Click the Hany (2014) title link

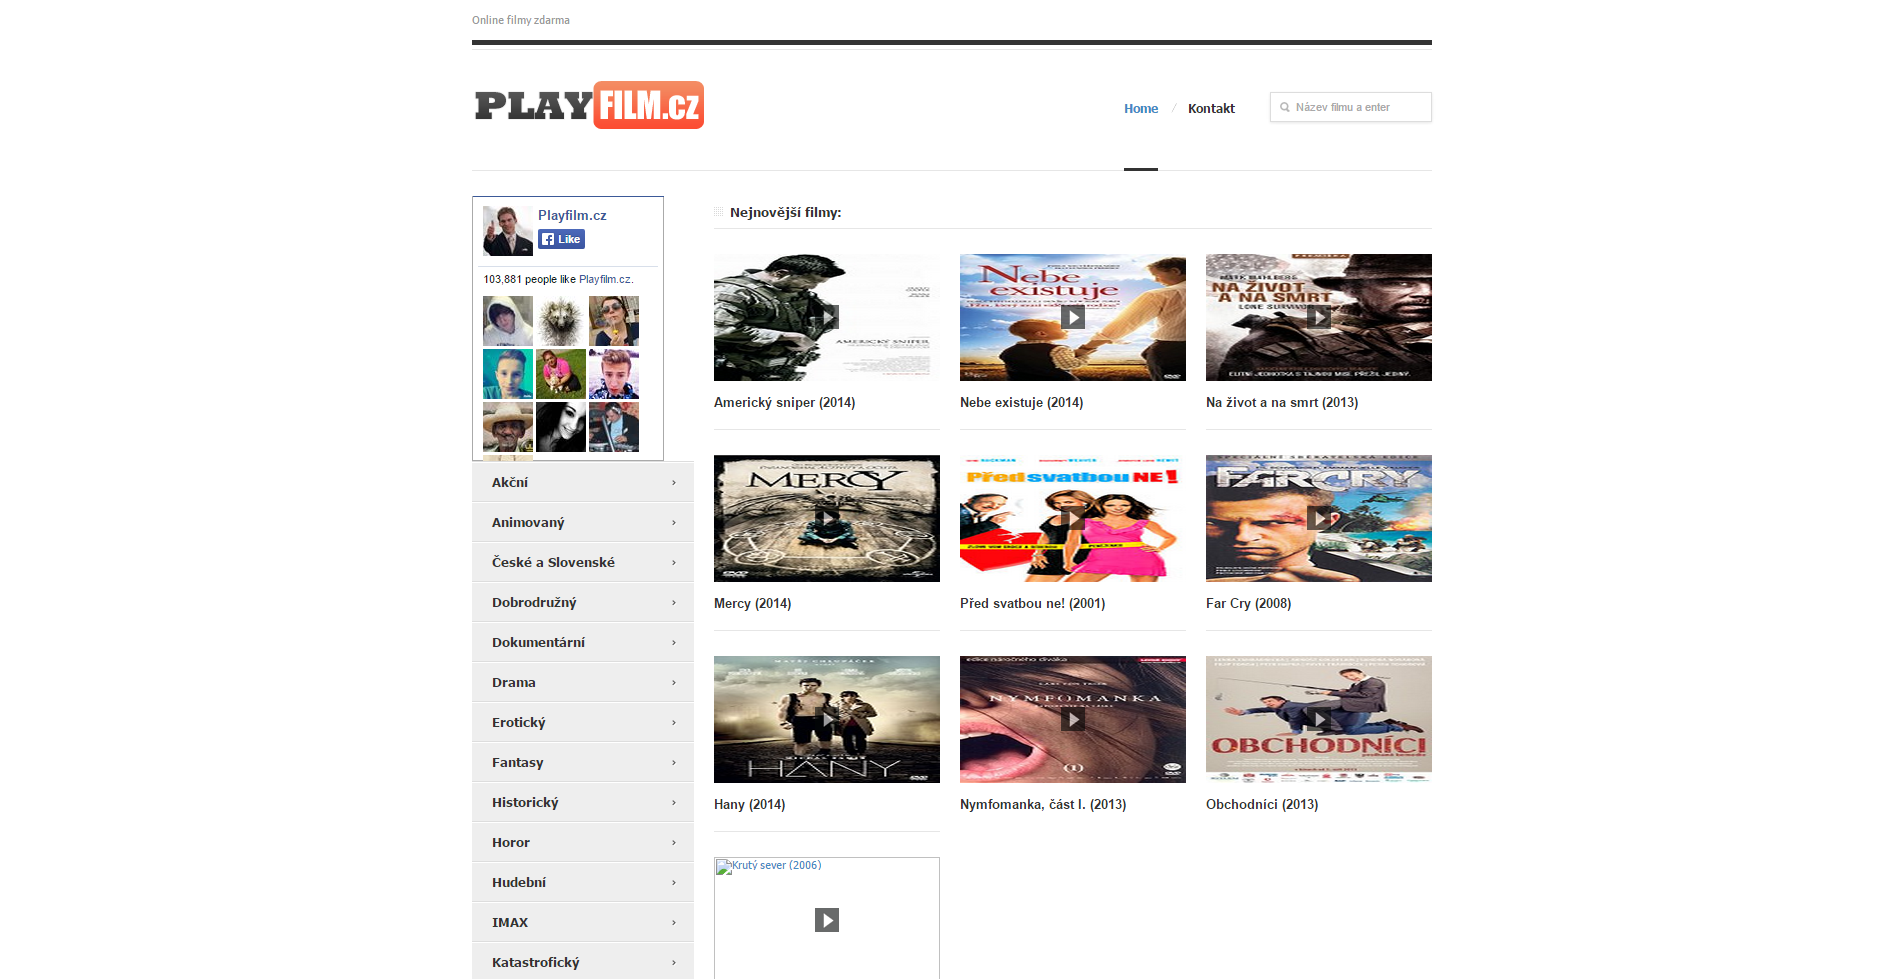(749, 804)
